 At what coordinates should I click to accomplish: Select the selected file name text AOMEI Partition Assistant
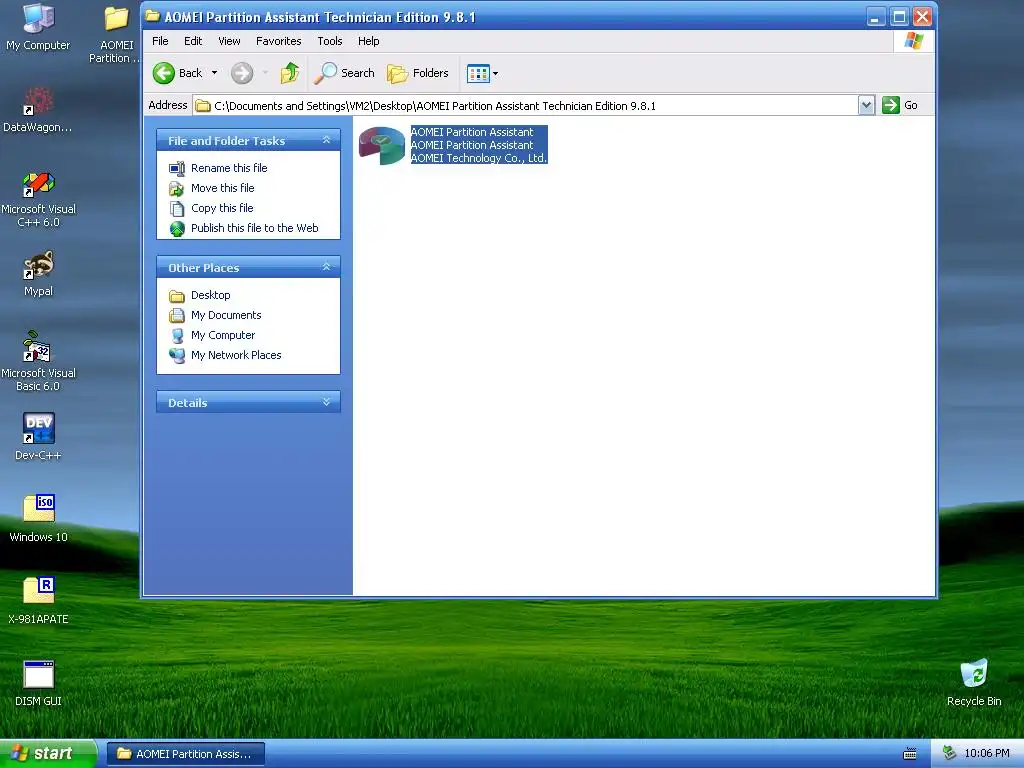pyautogui.click(x=472, y=132)
